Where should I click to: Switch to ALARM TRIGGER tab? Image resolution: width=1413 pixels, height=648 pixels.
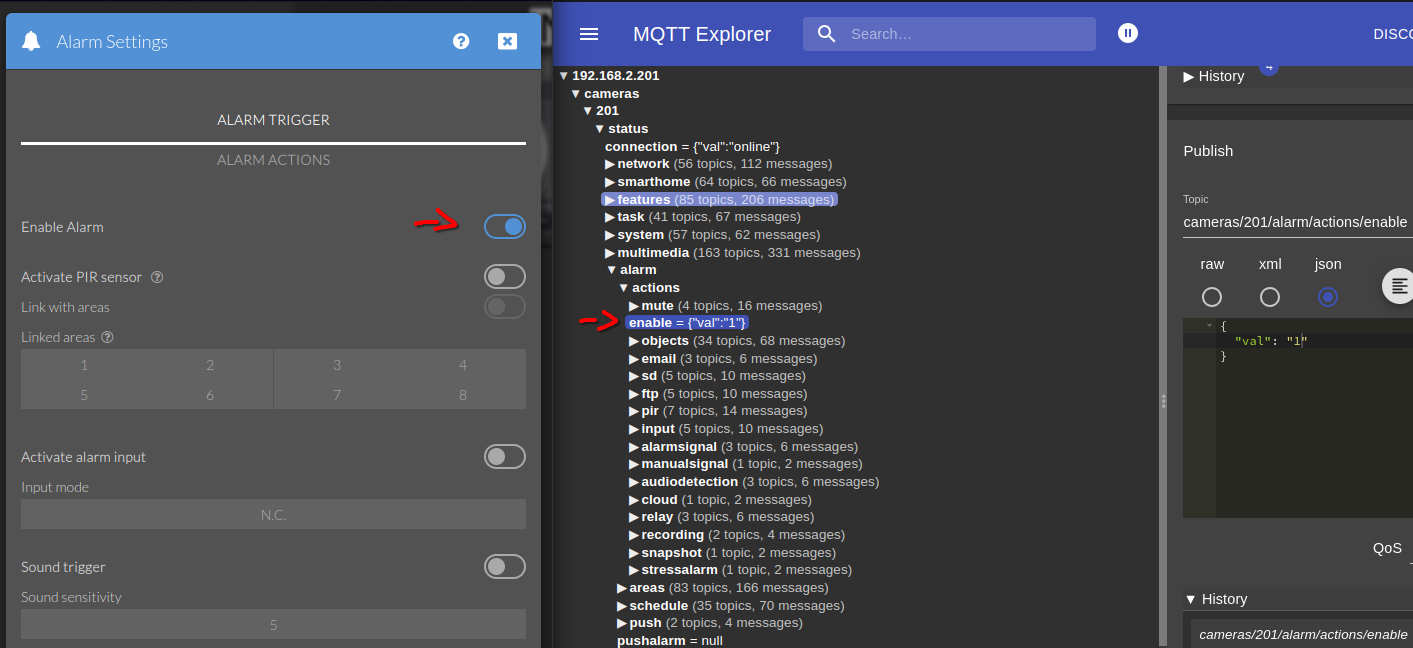point(273,120)
